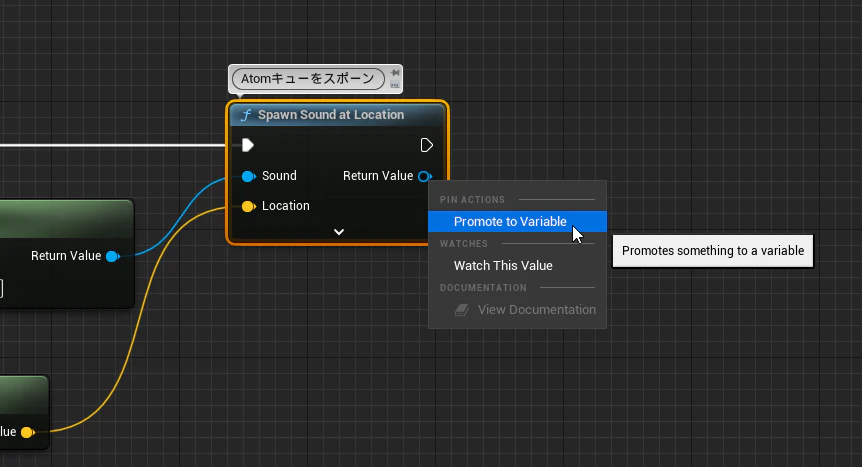Viewport: 862px width, 467px height.
Task: Click the Atomキューをスポーン comment text
Action: click(x=308, y=79)
